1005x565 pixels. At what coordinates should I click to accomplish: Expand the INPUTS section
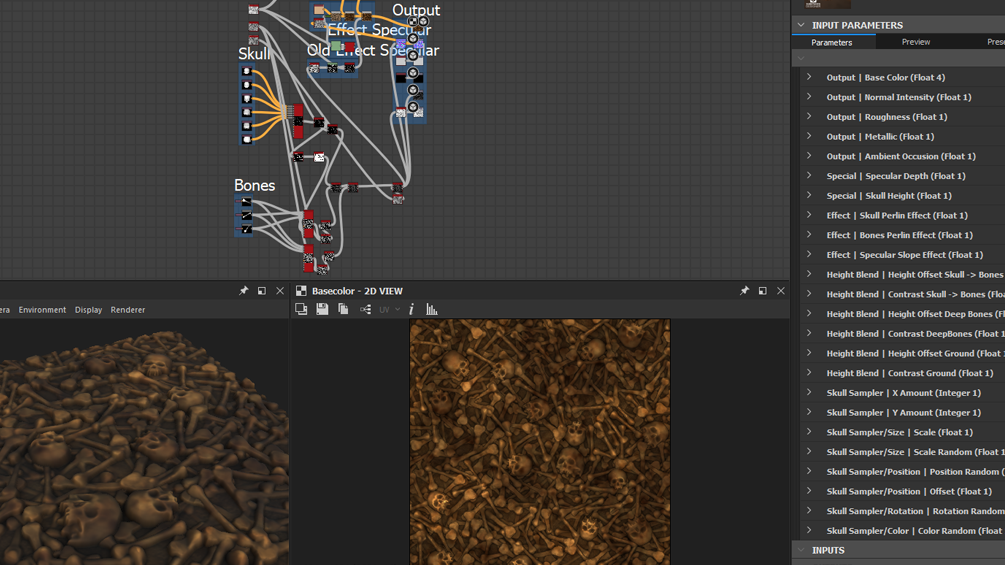[801, 550]
